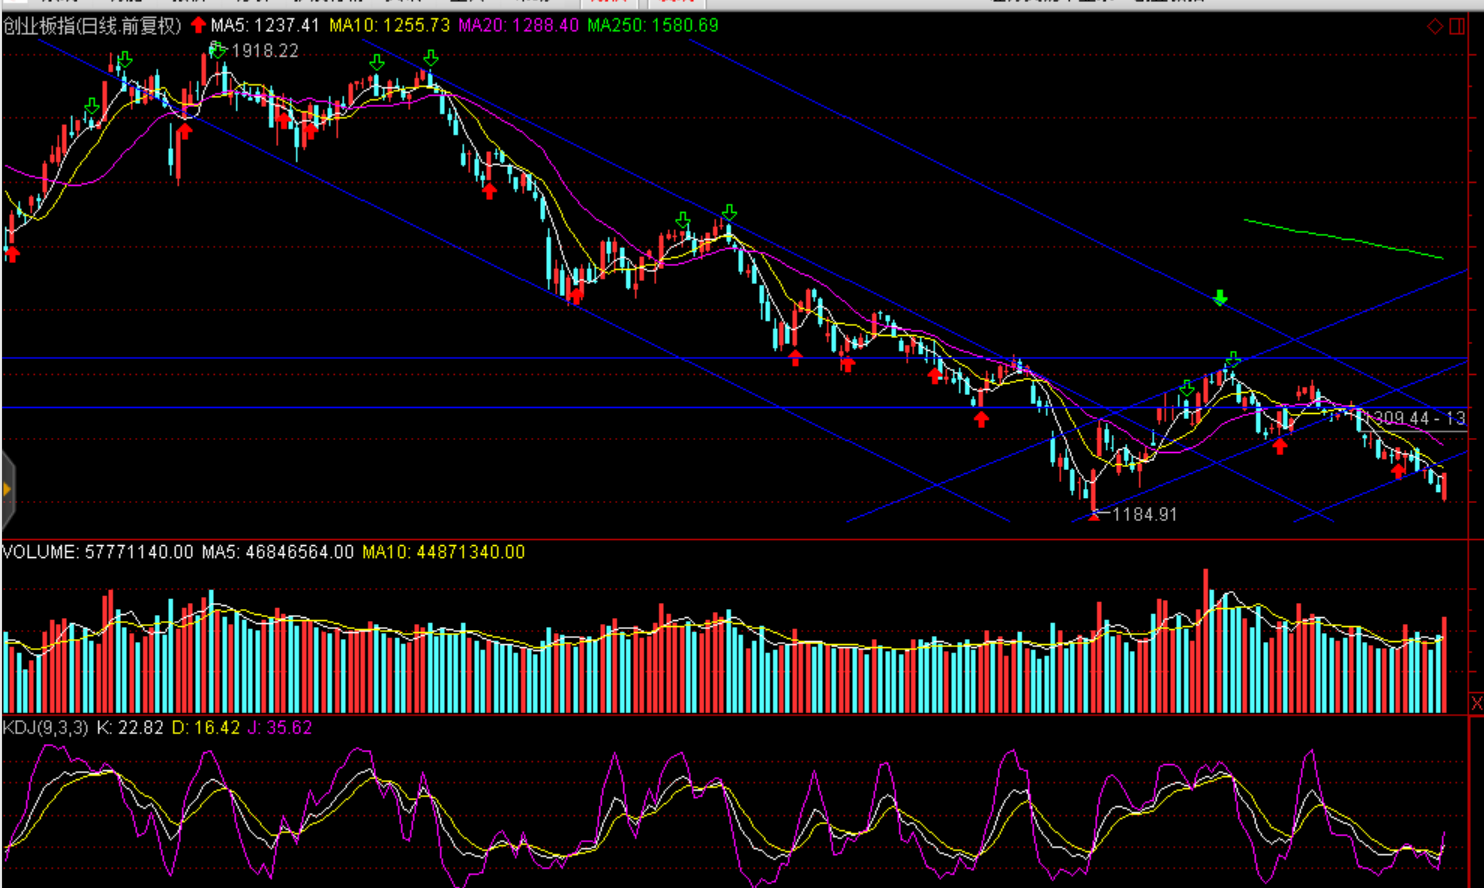
Task: Click the red split-panel icon at top-right
Action: [1458, 27]
